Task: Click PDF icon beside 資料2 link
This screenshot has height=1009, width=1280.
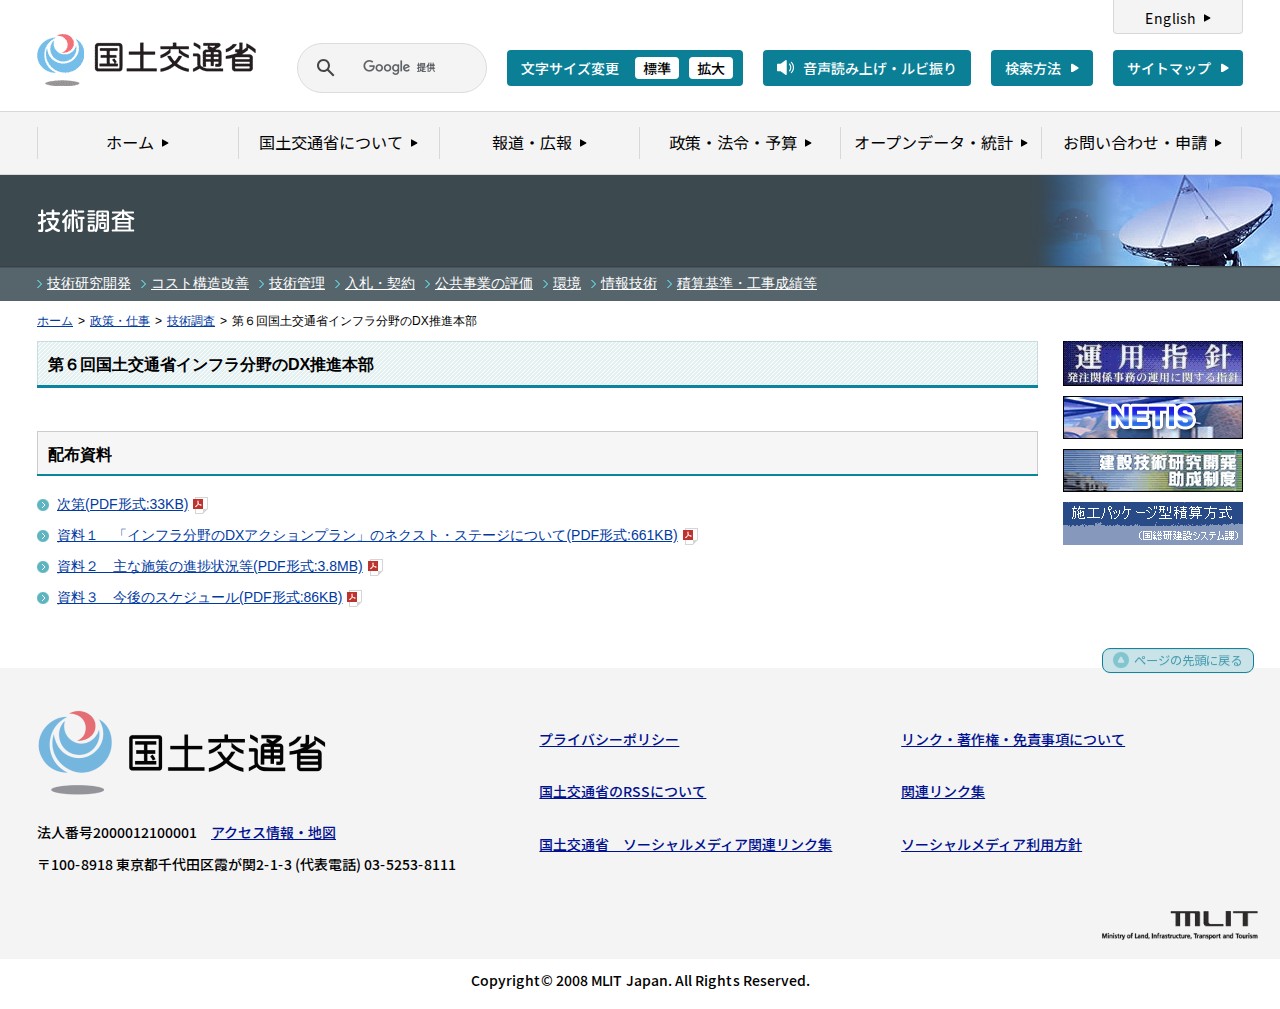Action: click(x=373, y=567)
